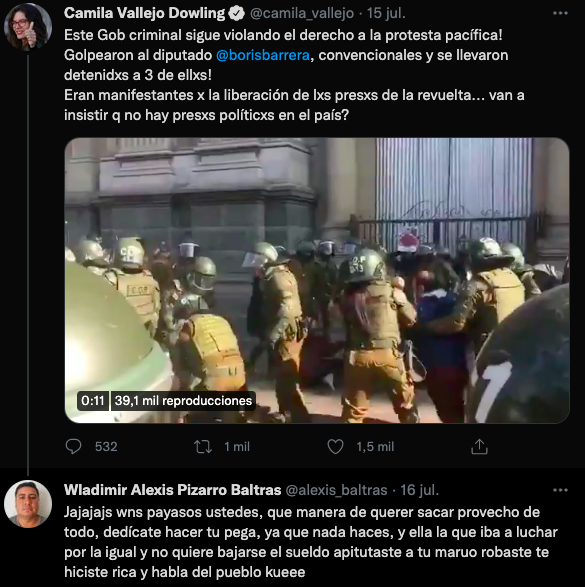Click the verified badge next to Camila's name

[x=237, y=14]
